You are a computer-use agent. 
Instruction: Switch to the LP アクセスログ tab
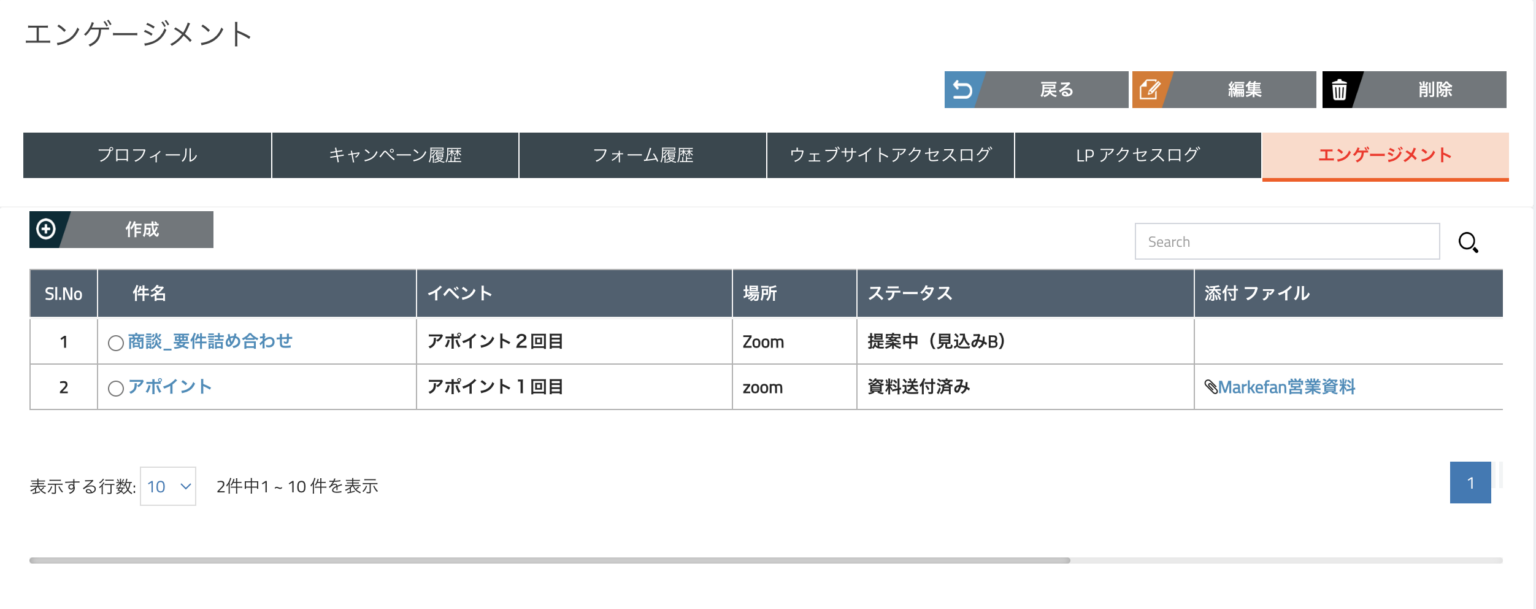coord(1138,155)
